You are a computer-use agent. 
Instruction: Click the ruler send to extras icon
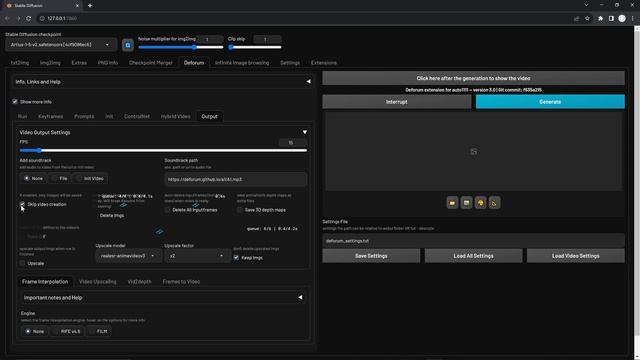494,203
